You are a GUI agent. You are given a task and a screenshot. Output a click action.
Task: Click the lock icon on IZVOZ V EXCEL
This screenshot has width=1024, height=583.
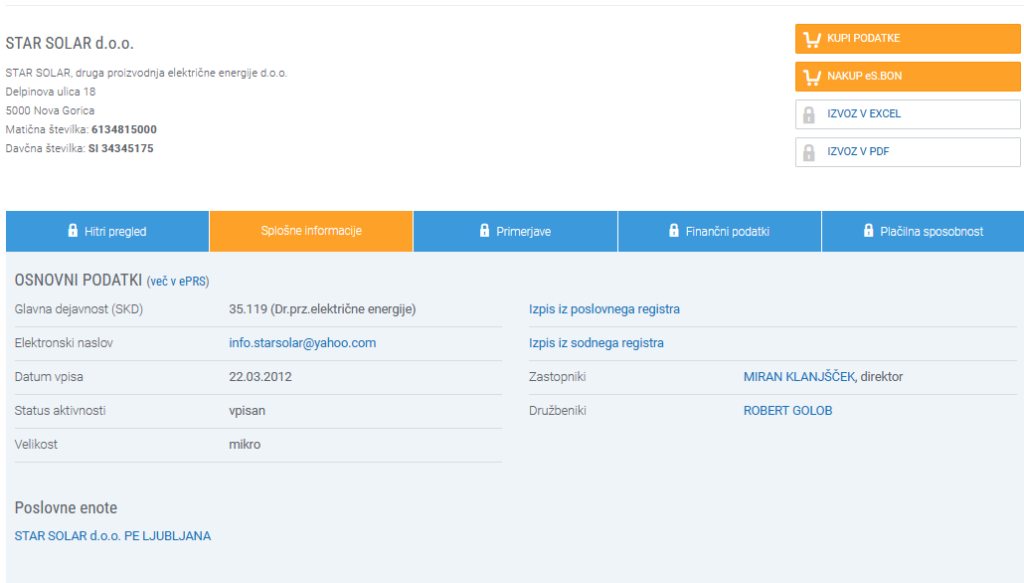[x=808, y=115]
